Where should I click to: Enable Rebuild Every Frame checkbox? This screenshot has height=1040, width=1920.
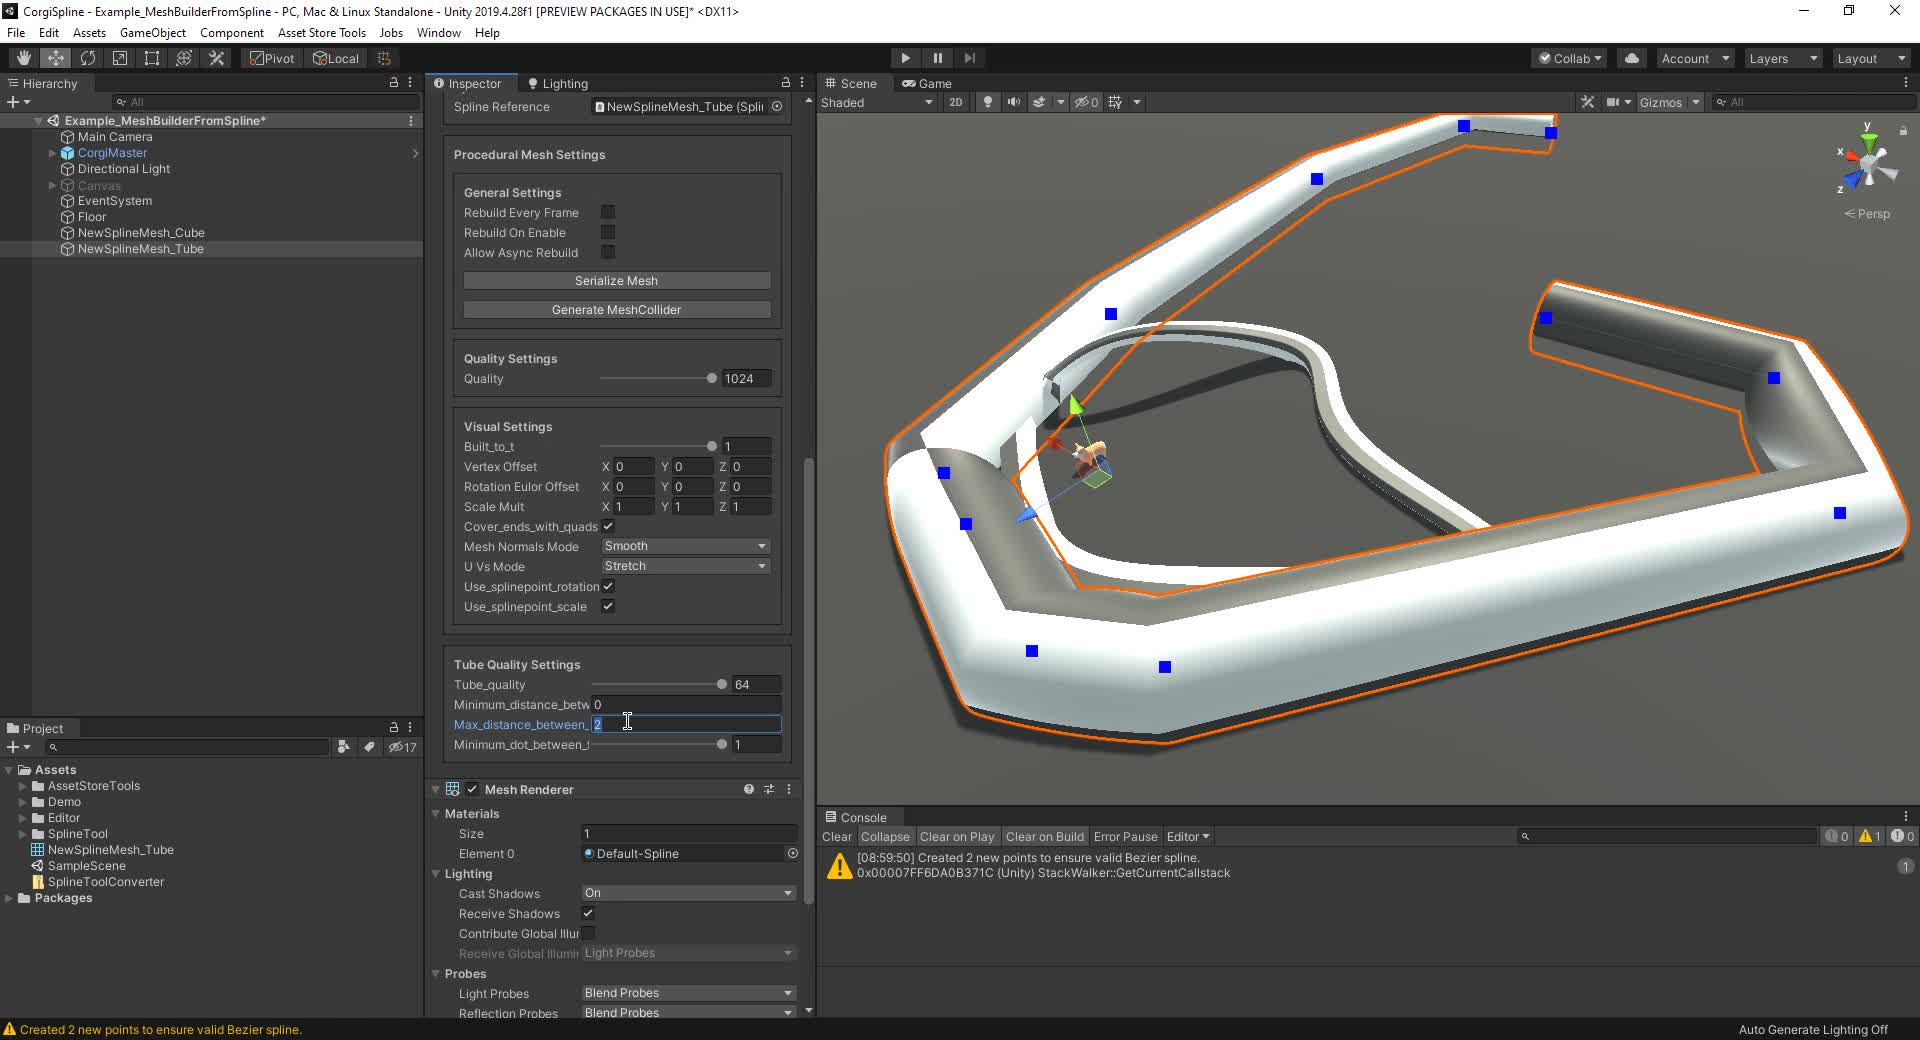pyautogui.click(x=608, y=212)
